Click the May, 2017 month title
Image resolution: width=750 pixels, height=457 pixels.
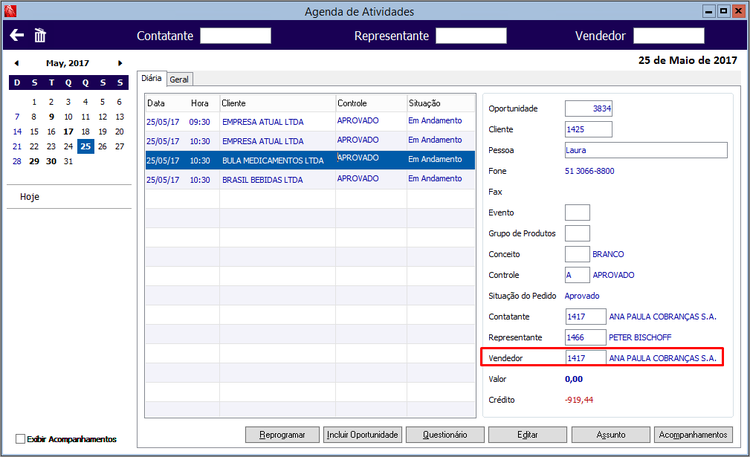coord(67,63)
